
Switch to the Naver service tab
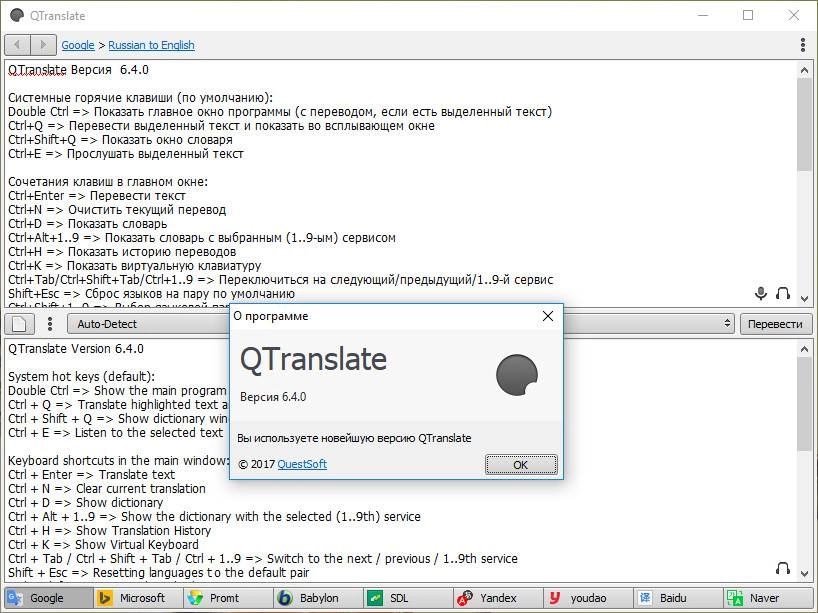767,598
